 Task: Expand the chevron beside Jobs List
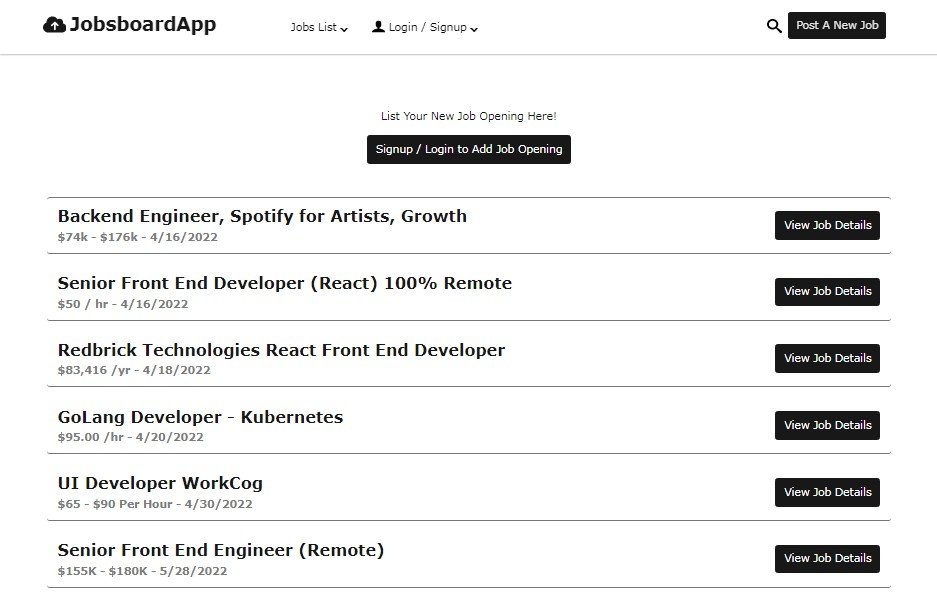345,29
